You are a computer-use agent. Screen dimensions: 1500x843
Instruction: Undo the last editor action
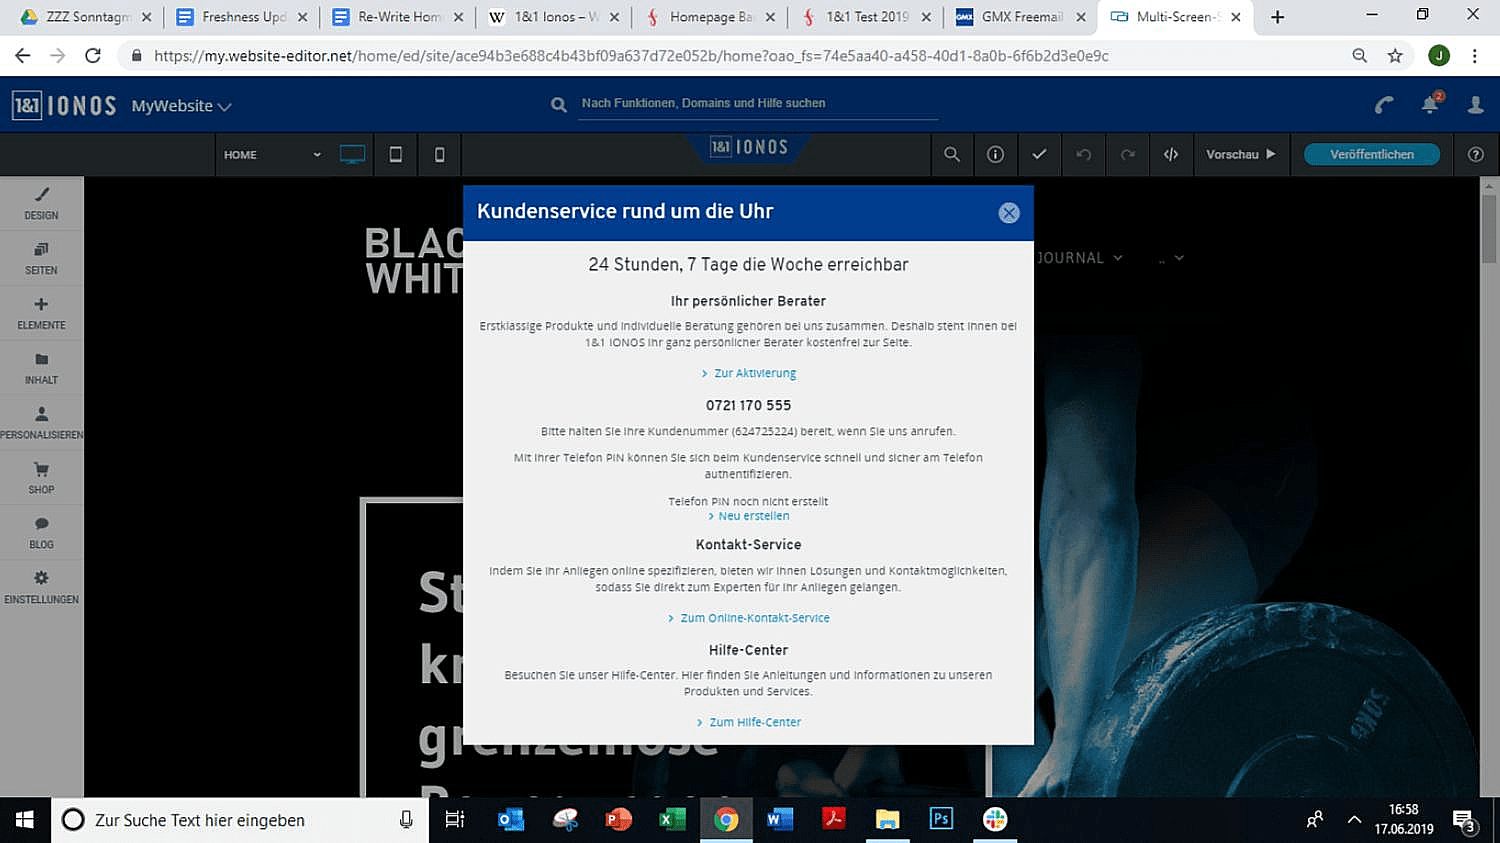coord(1083,154)
